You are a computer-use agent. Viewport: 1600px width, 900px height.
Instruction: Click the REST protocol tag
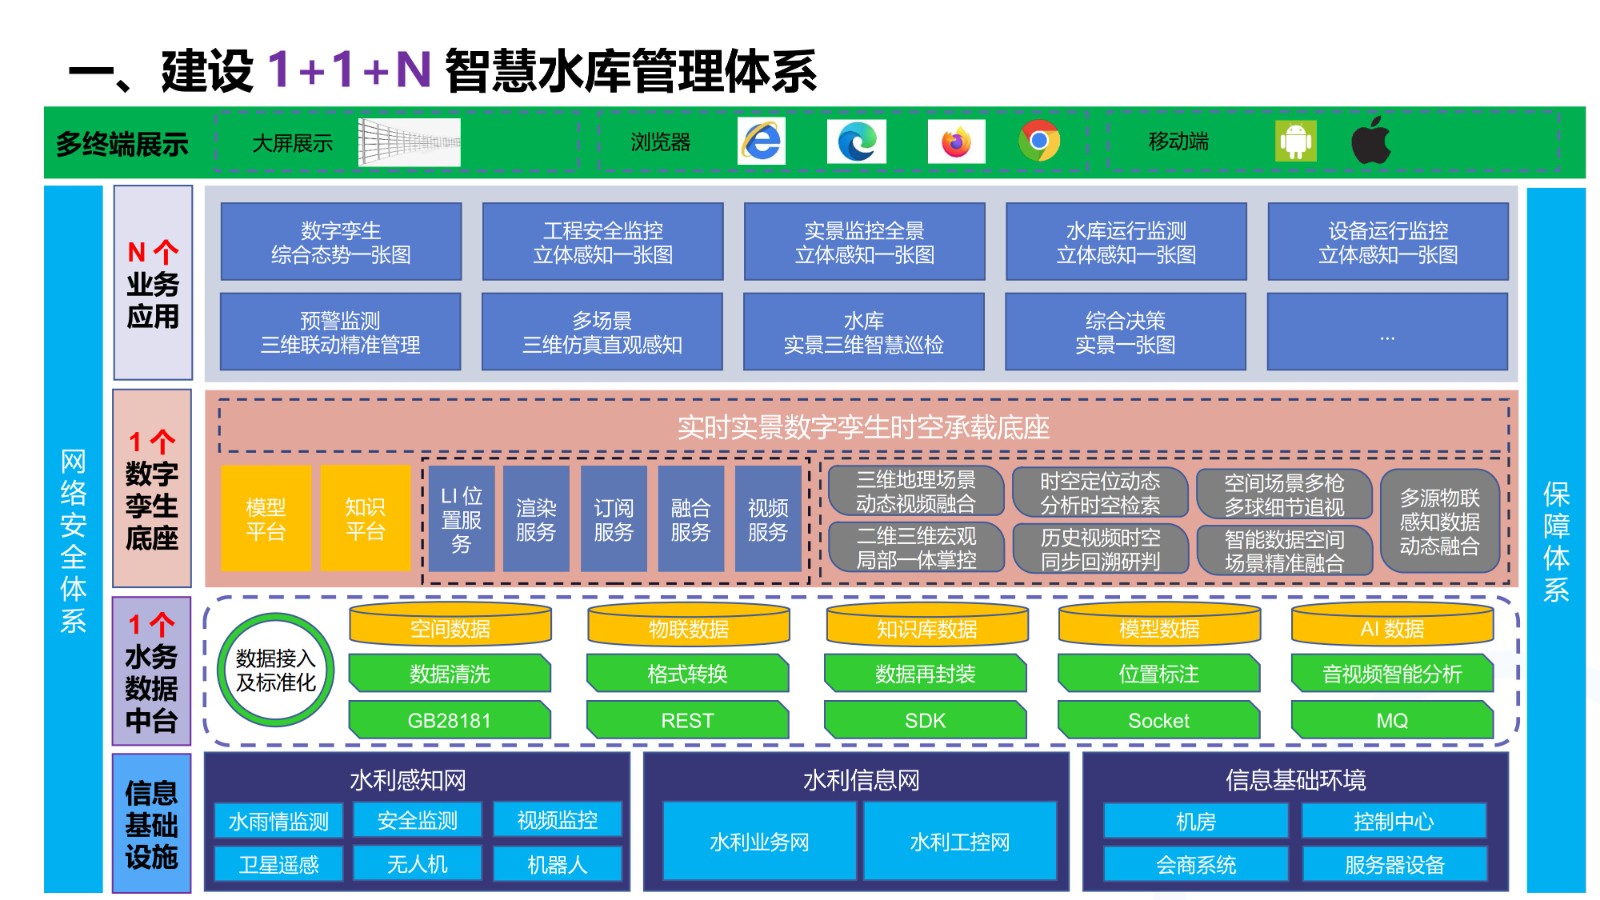coord(688,720)
